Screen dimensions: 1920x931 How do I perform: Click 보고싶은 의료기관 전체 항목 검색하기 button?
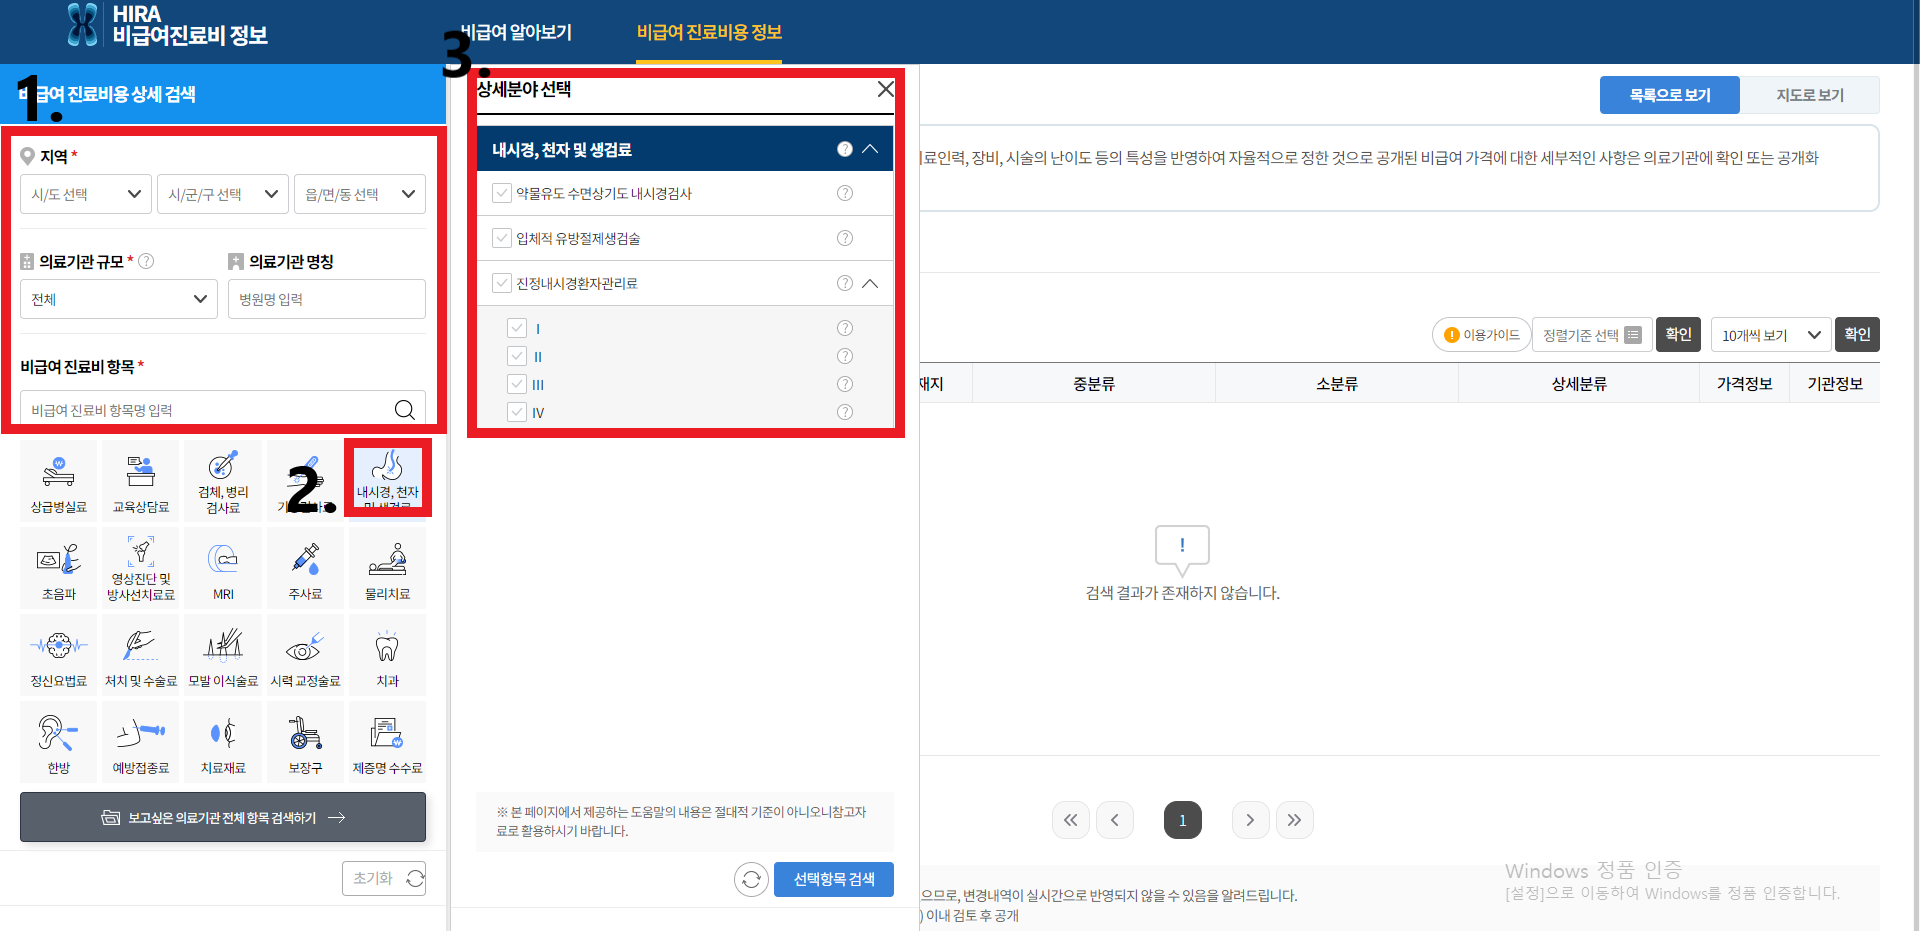pos(223,817)
